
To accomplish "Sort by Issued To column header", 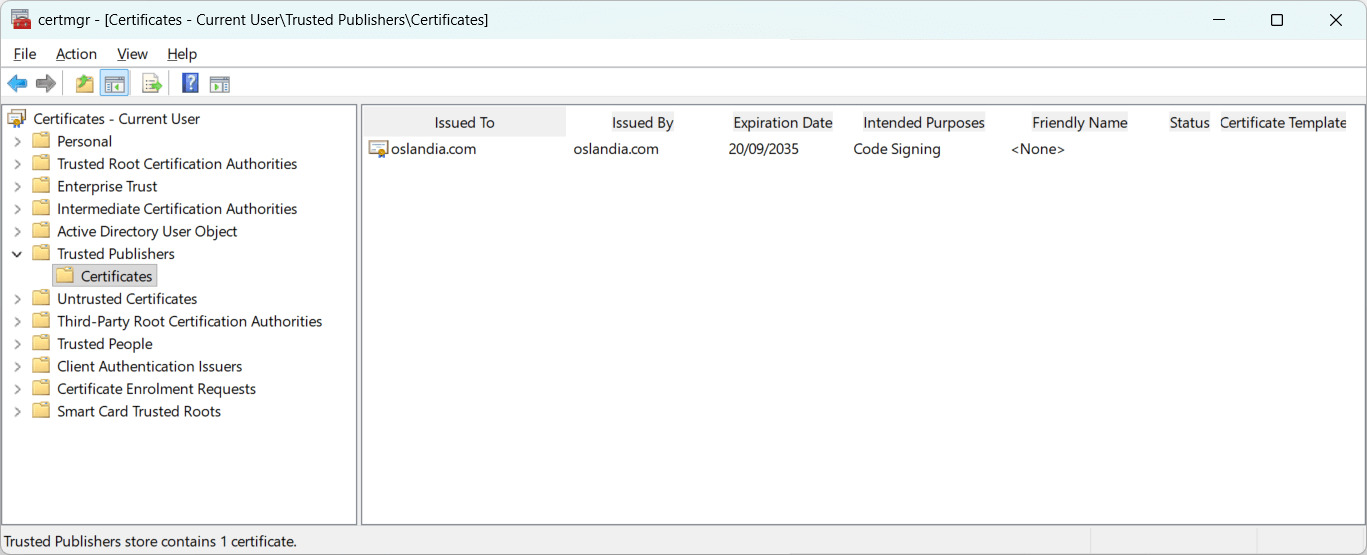I will 464,123.
